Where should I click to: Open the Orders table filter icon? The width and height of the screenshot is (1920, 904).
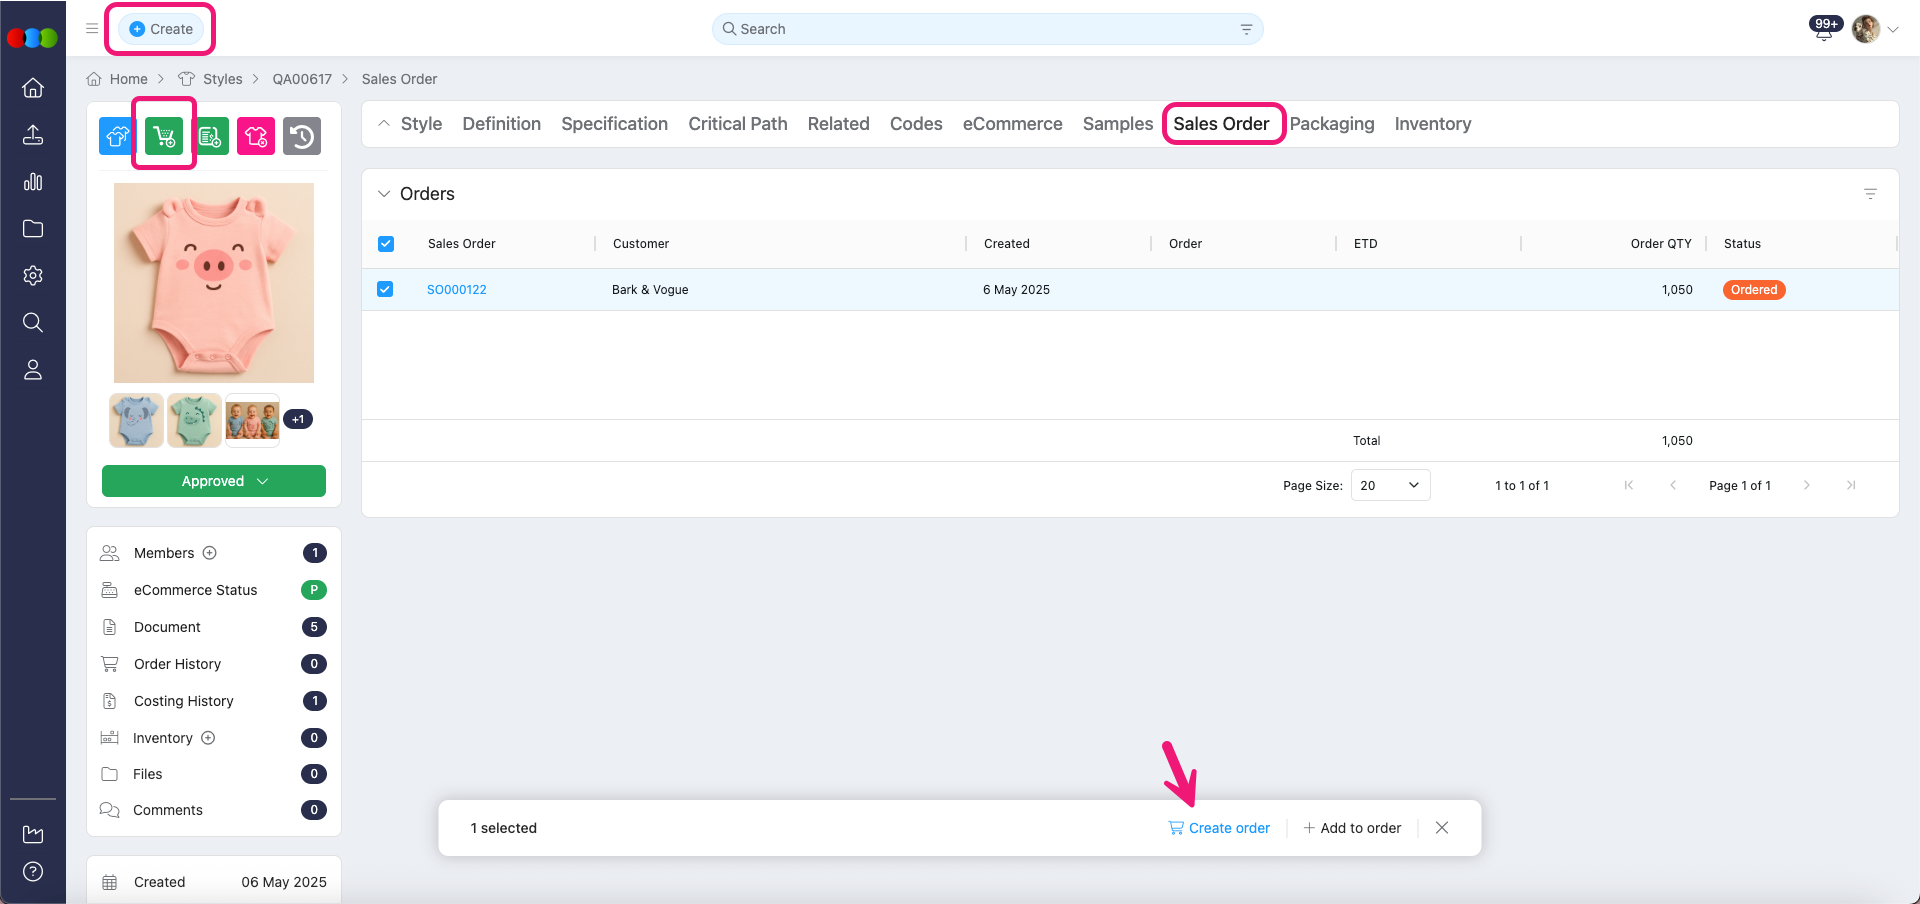[x=1870, y=194]
